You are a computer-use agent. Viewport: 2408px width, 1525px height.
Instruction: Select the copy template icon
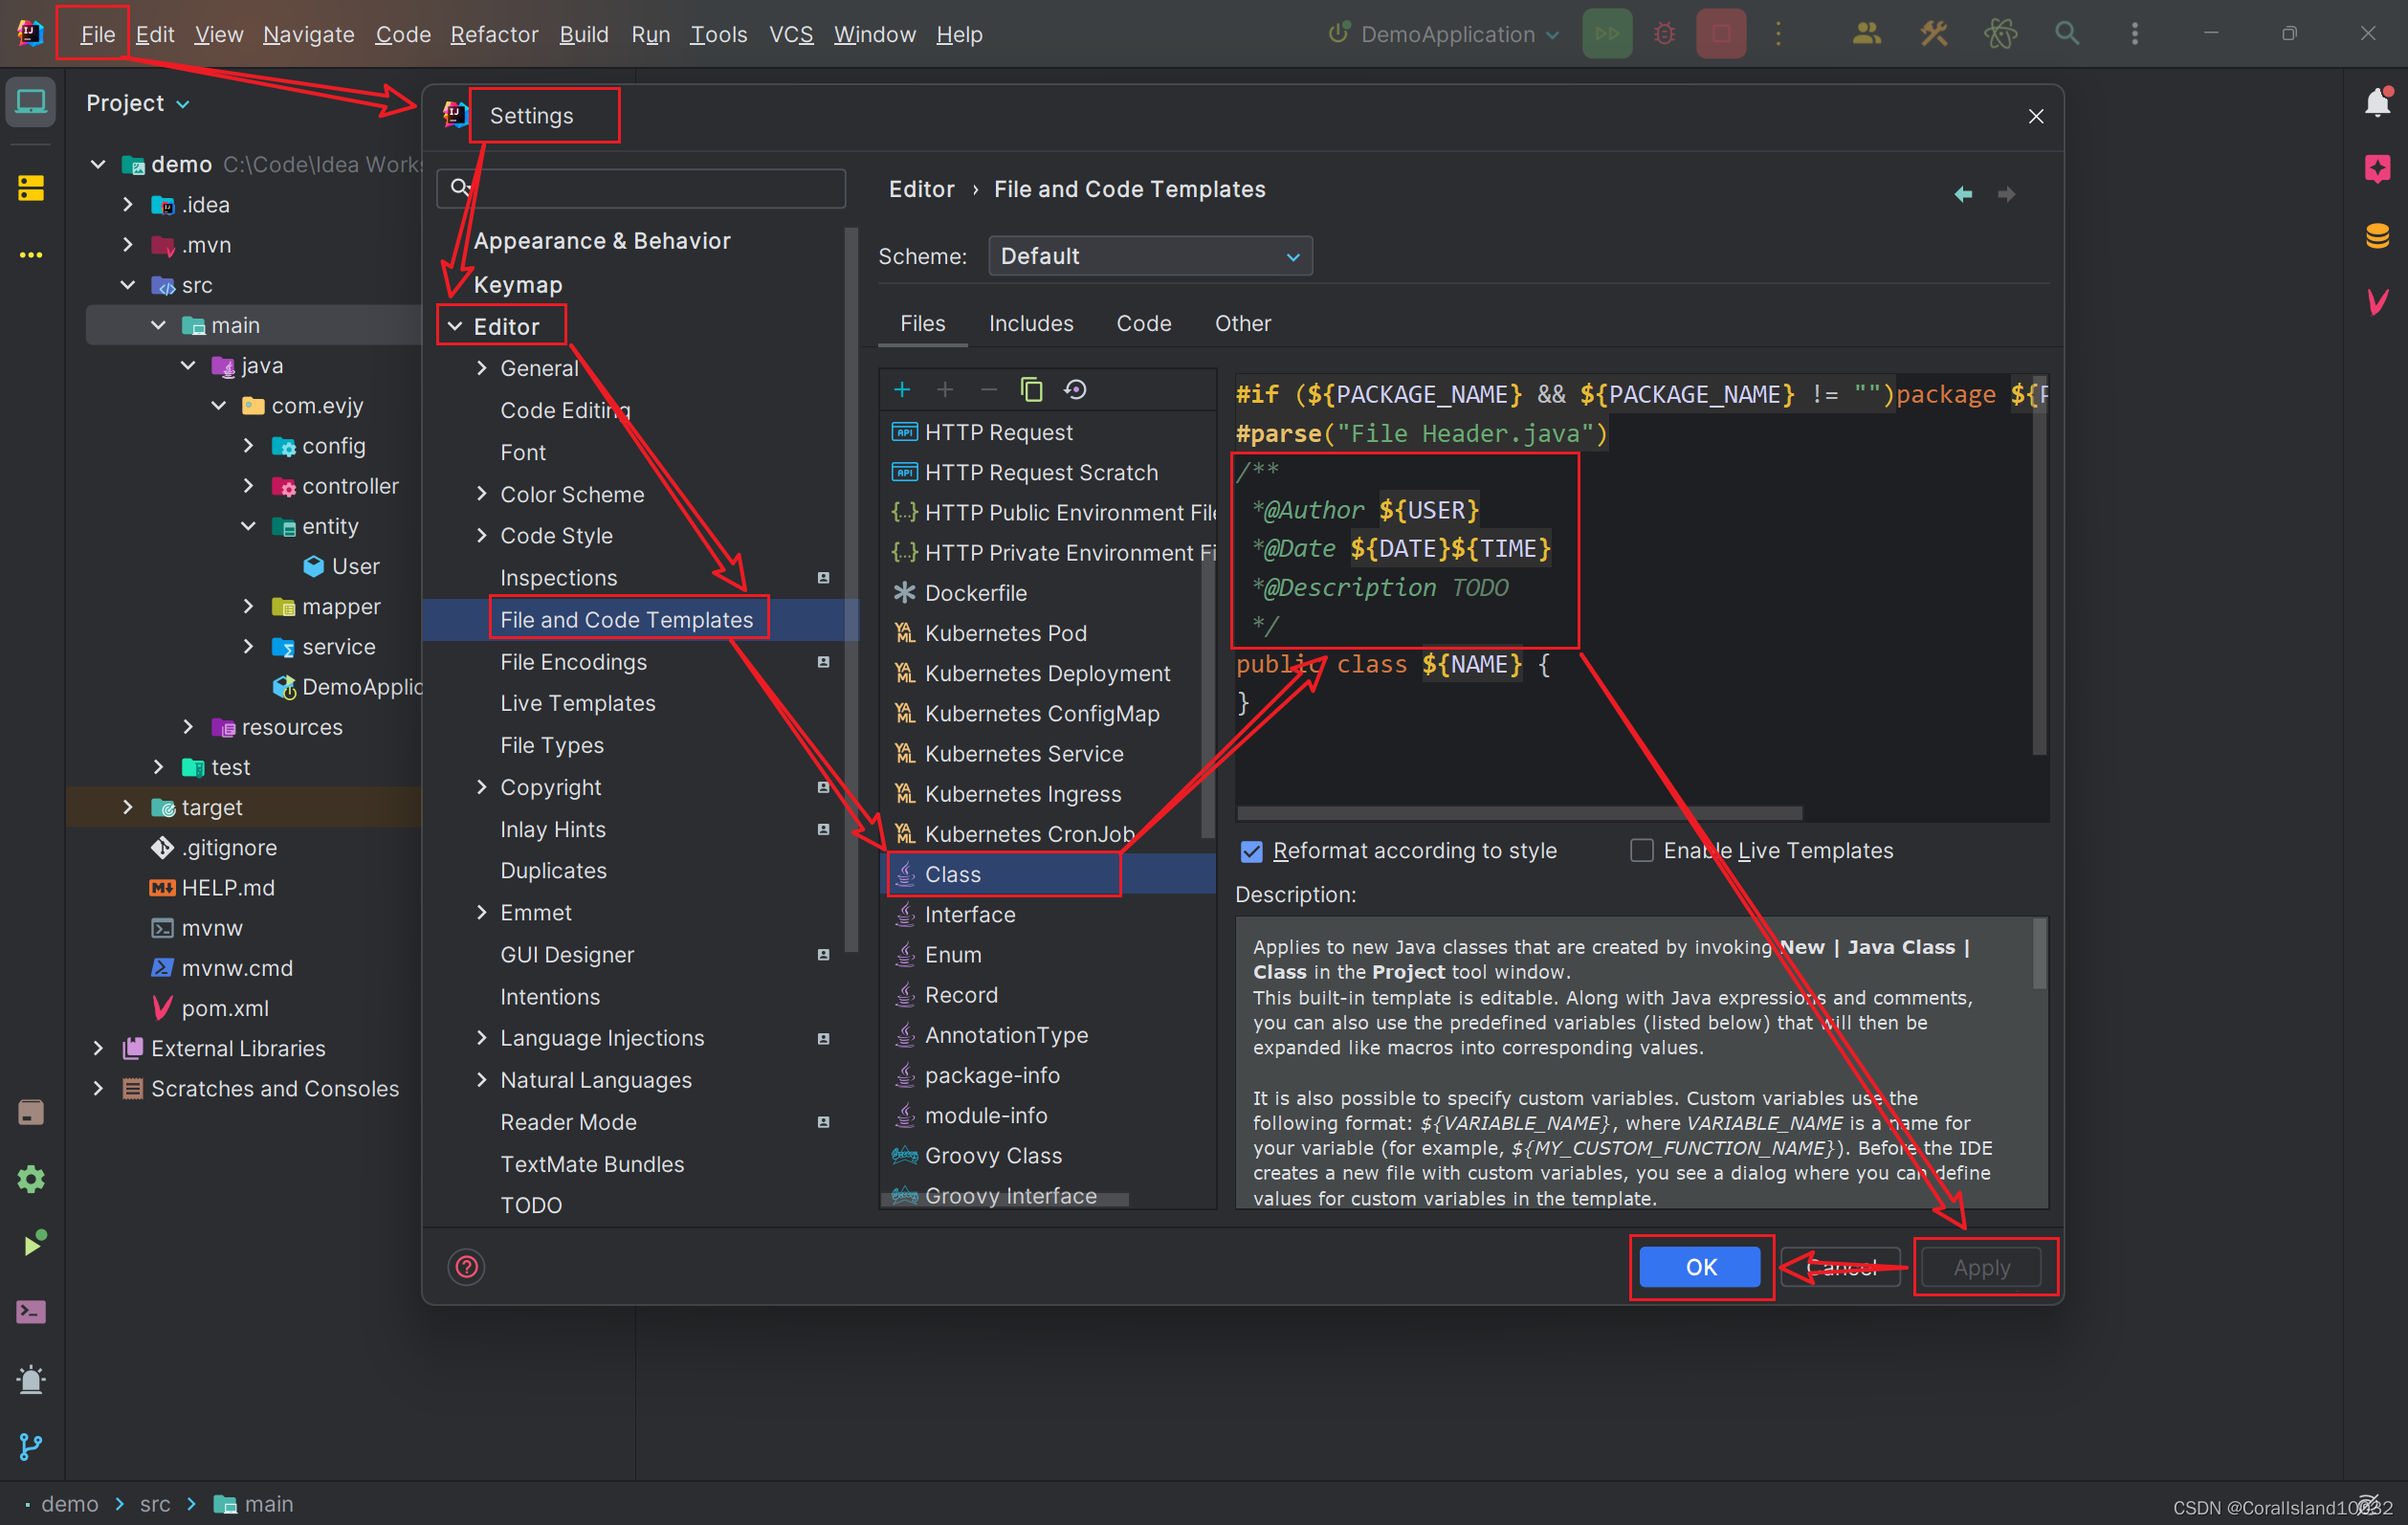pyautogui.click(x=1030, y=389)
